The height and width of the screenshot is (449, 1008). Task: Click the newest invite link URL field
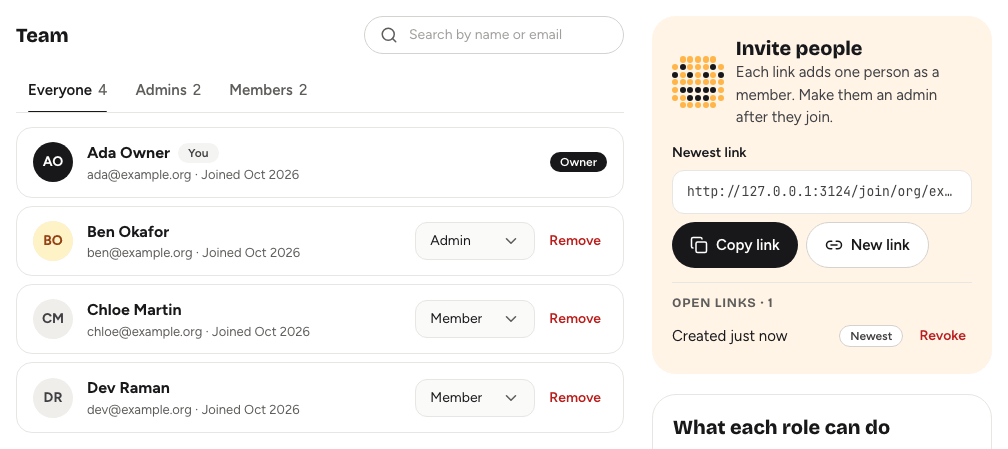click(x=822, y=192)
